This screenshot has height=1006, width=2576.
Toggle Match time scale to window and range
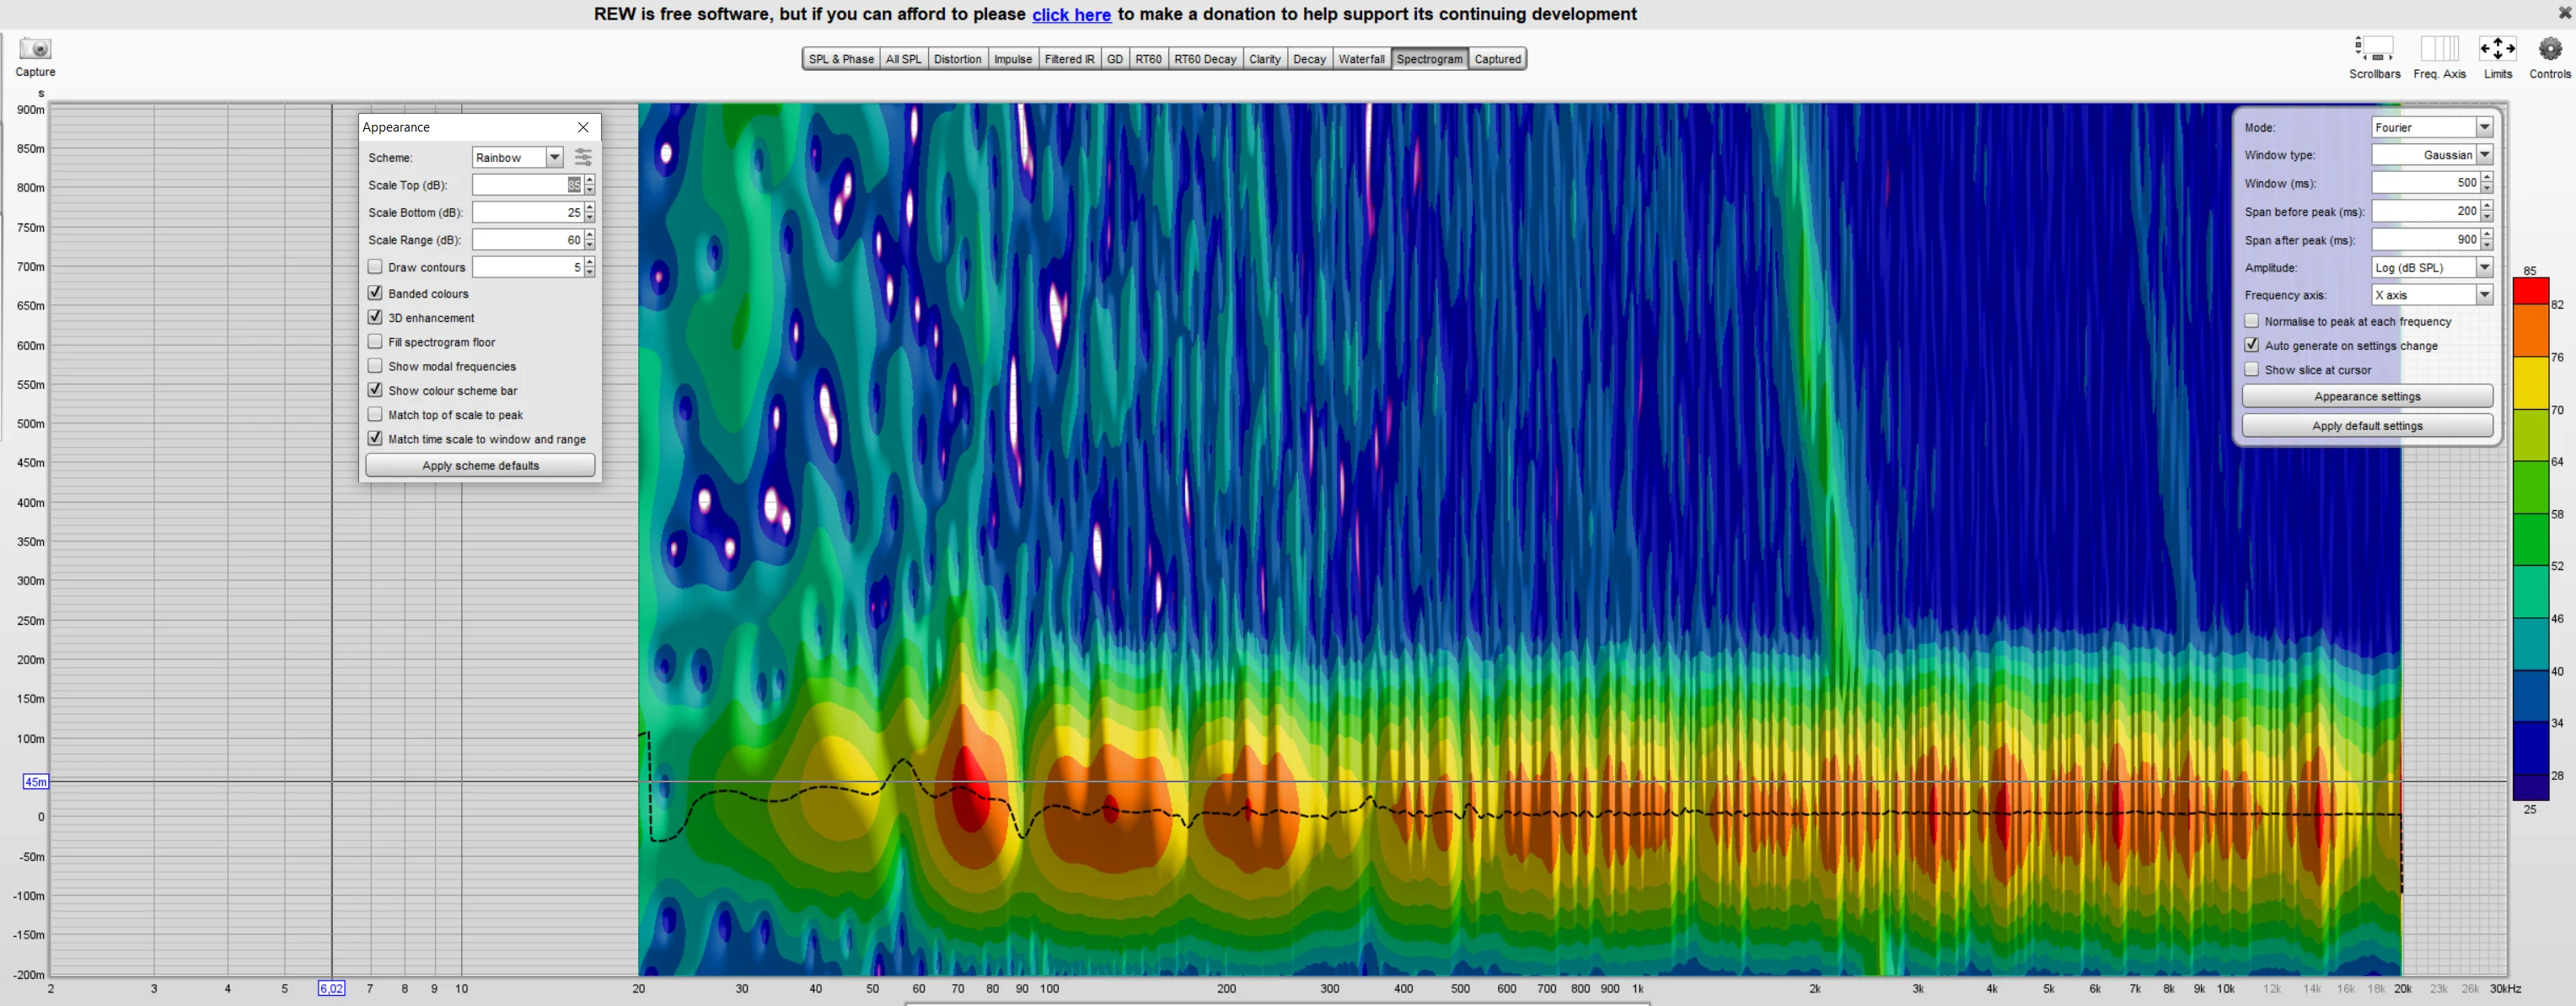pyautogui.click(x=375, y=438)
